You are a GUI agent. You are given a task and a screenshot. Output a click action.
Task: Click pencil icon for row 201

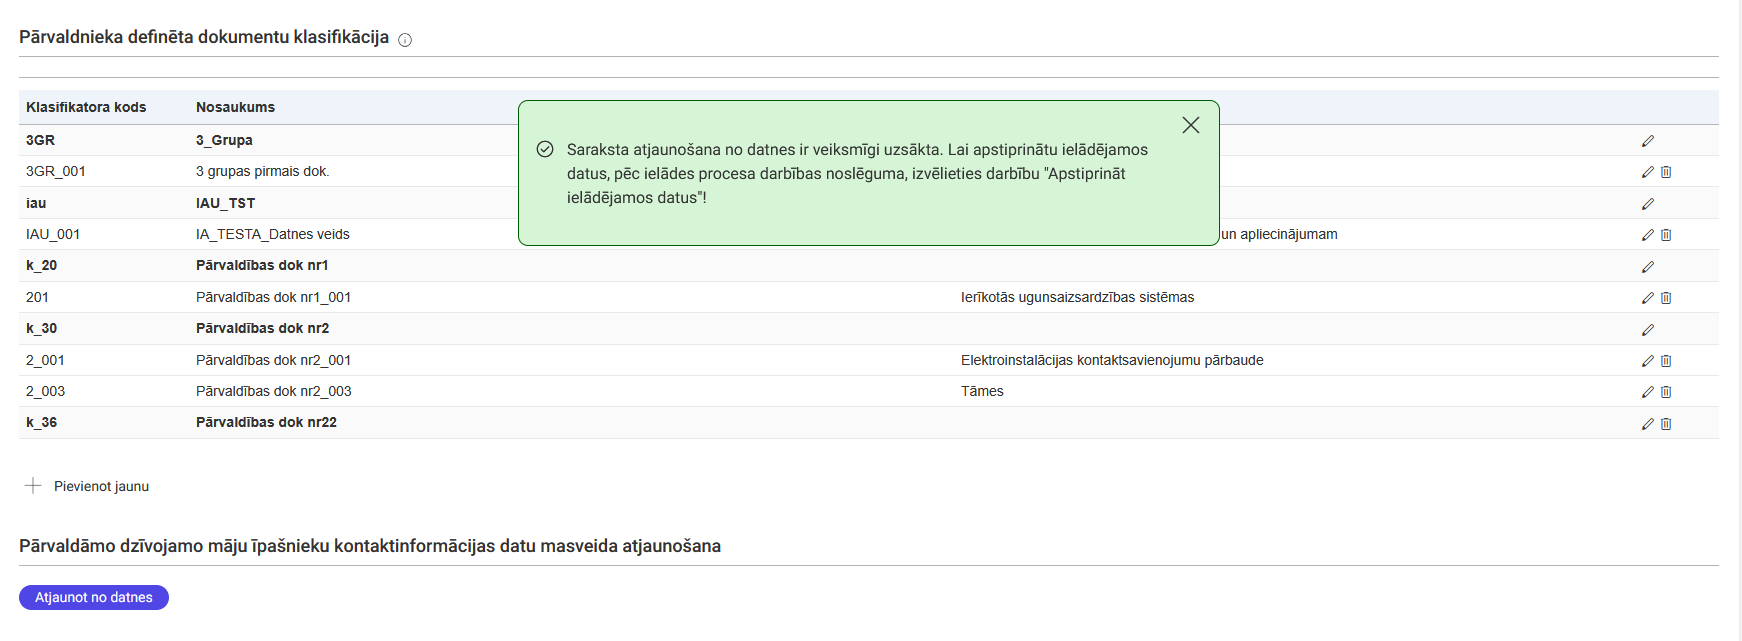[1647, 298]
